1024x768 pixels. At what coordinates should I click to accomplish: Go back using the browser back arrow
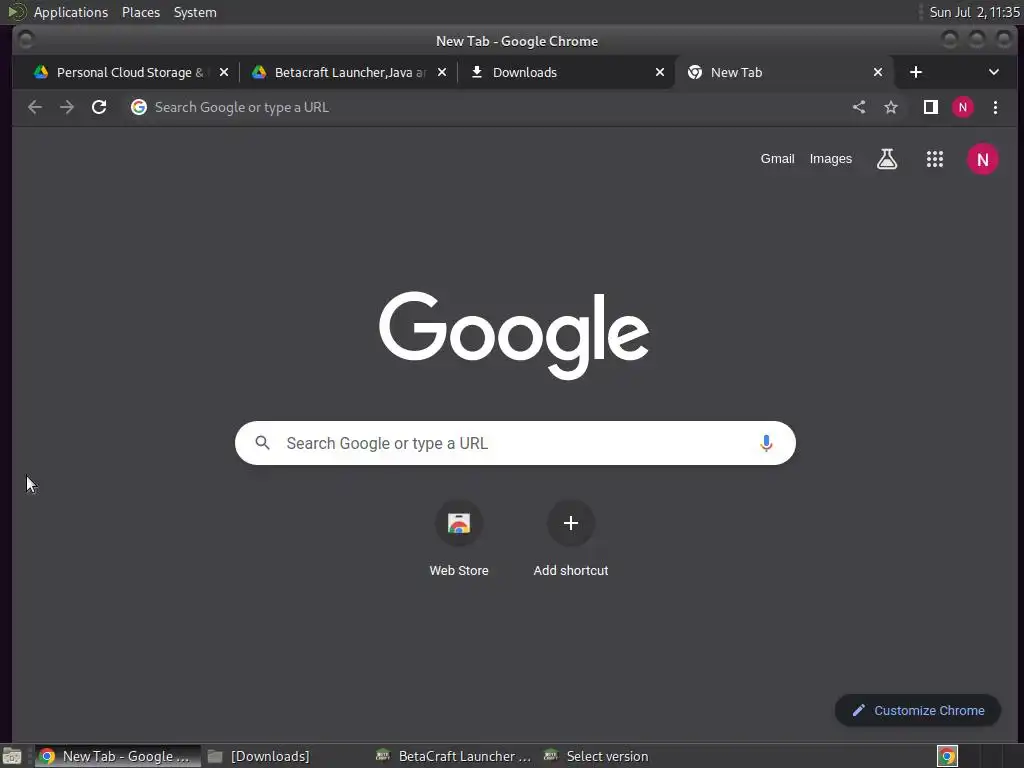tap(35, 107)
